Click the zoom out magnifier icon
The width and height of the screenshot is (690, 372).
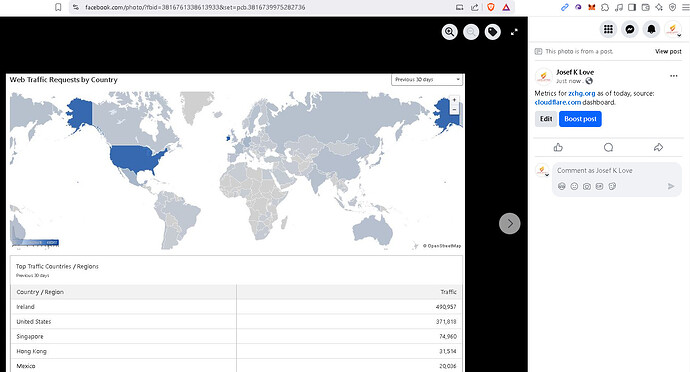[471, 32]
